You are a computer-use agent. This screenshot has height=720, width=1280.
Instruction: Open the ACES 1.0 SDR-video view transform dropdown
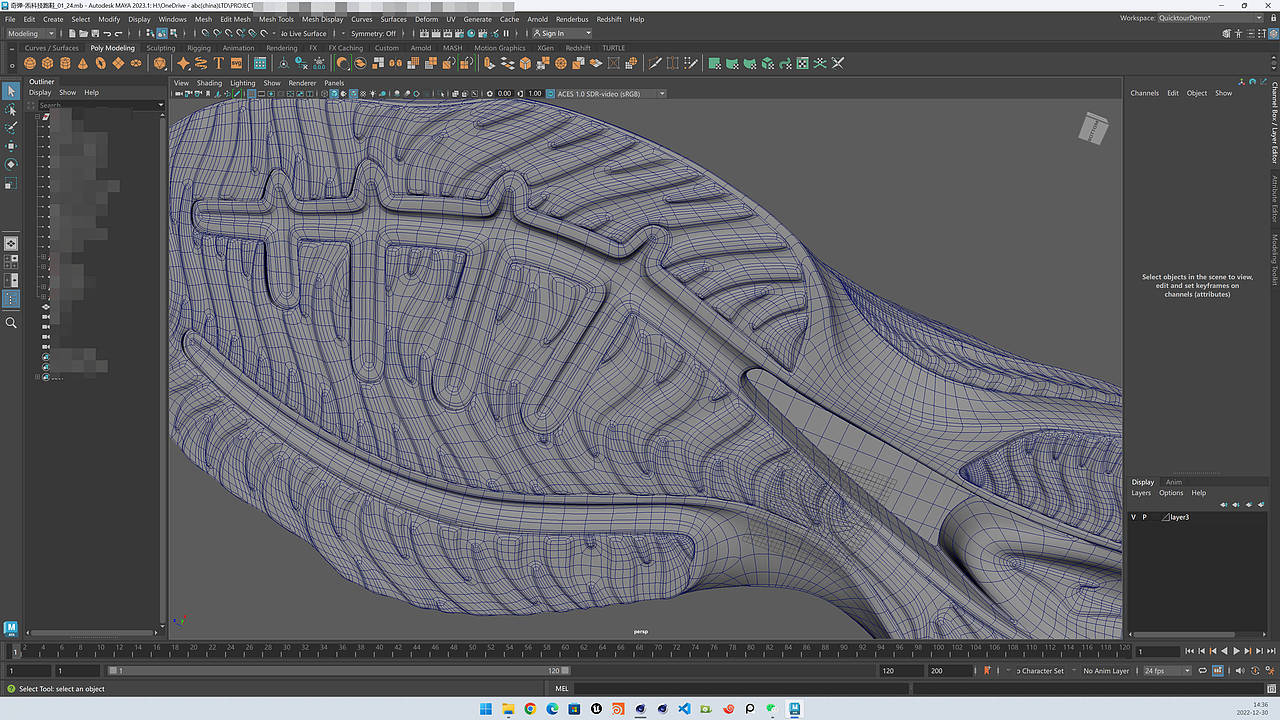pyautogui.click(x=611, y=93)
